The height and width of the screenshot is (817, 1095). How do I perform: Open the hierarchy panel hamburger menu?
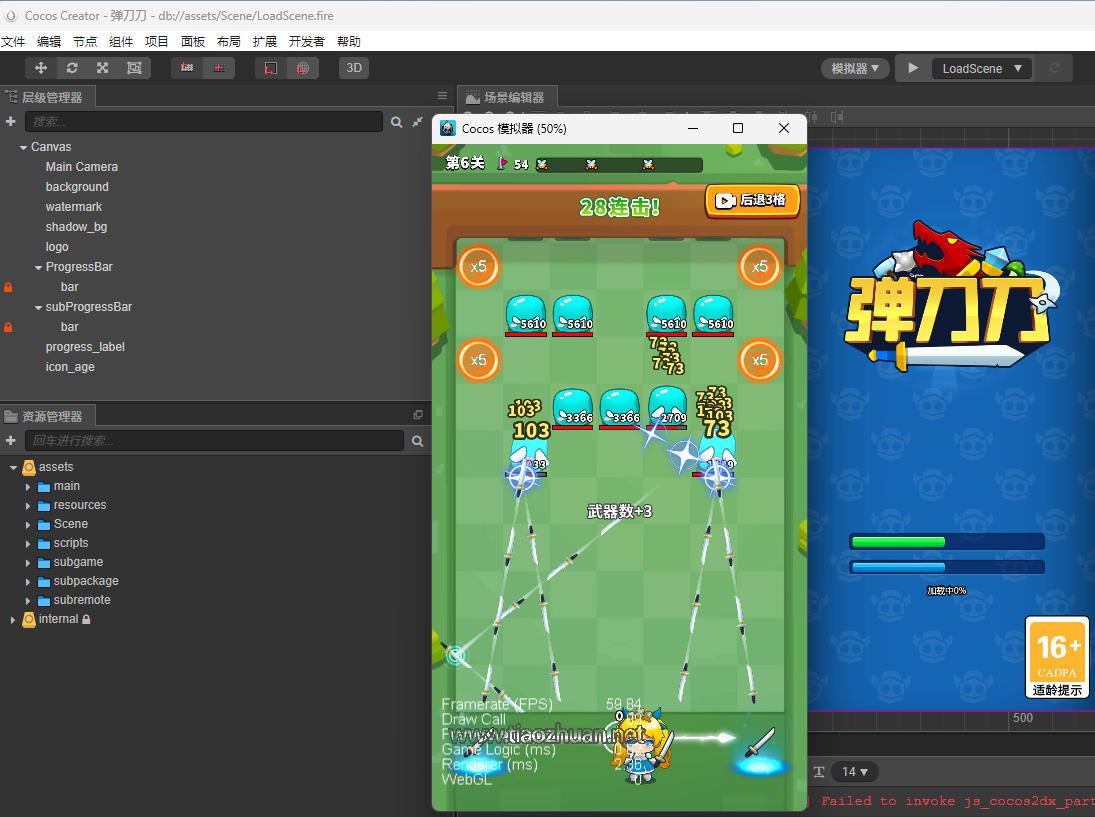[x=442, y=96]
